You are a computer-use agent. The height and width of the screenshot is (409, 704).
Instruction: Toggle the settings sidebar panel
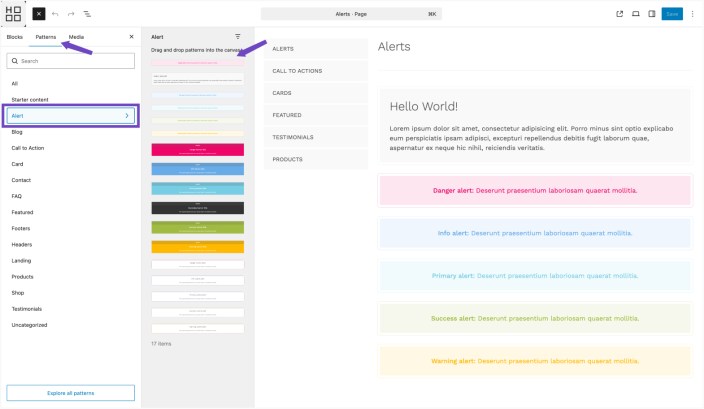click(x=652, y=14)
